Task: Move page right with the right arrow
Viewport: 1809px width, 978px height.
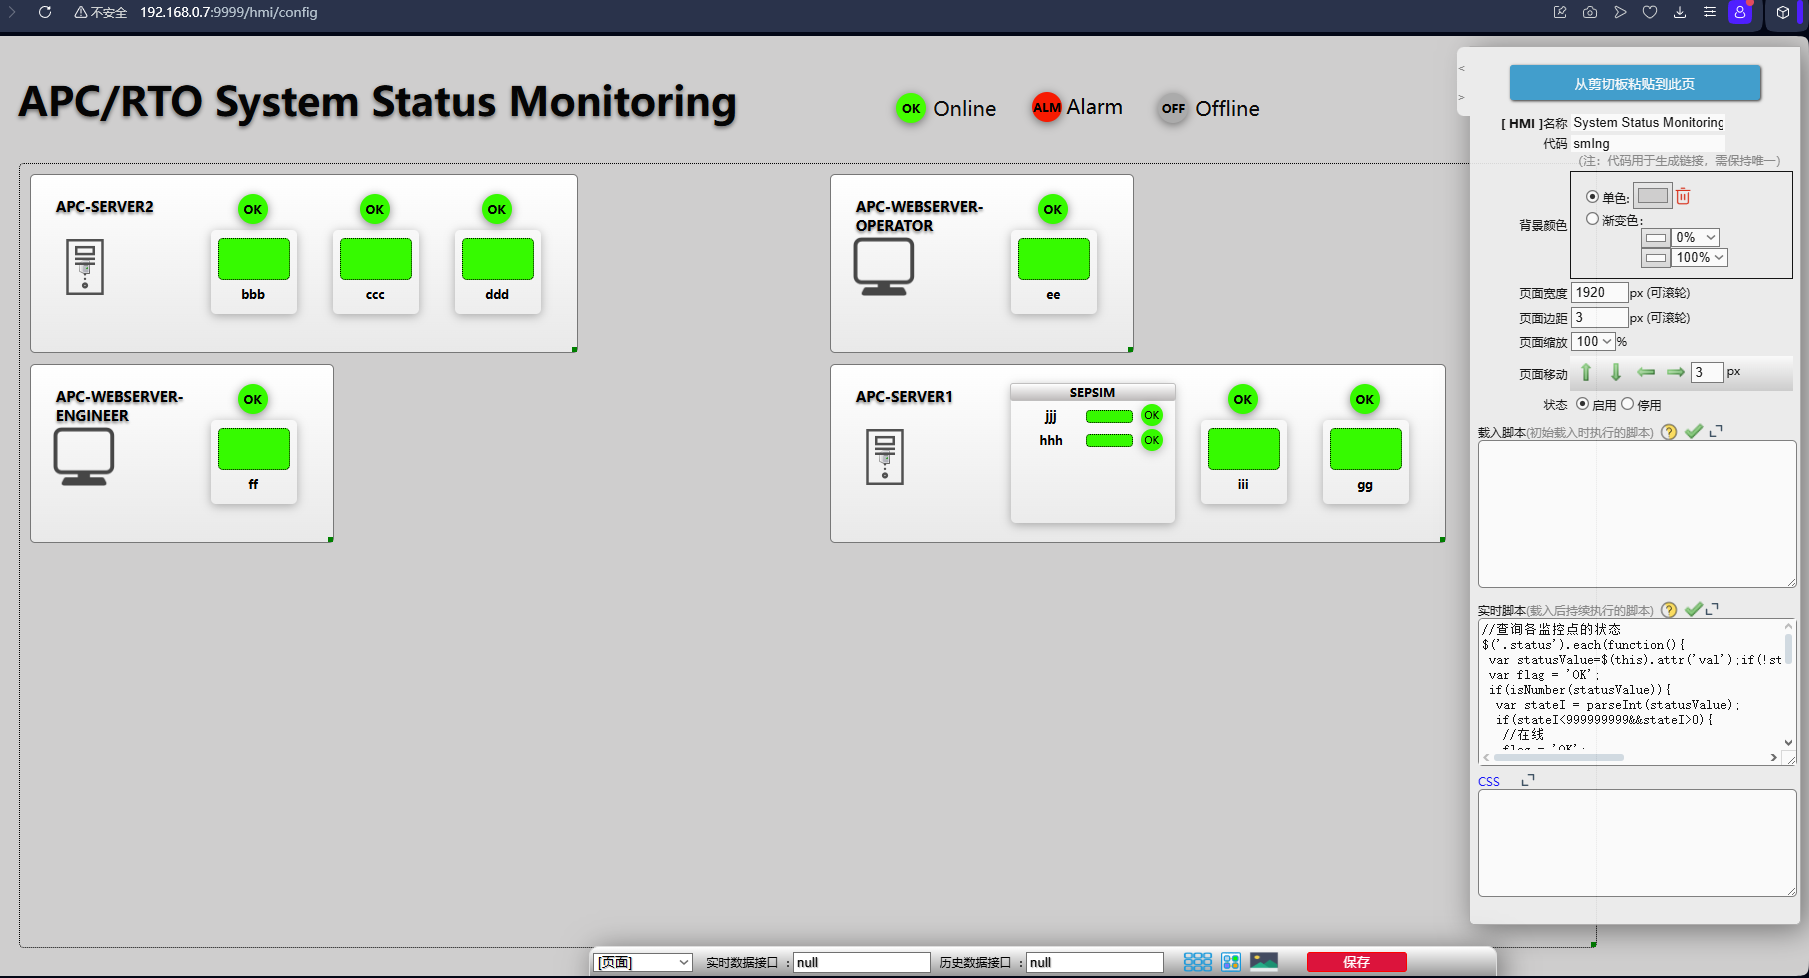Action: click(1676, 372)
